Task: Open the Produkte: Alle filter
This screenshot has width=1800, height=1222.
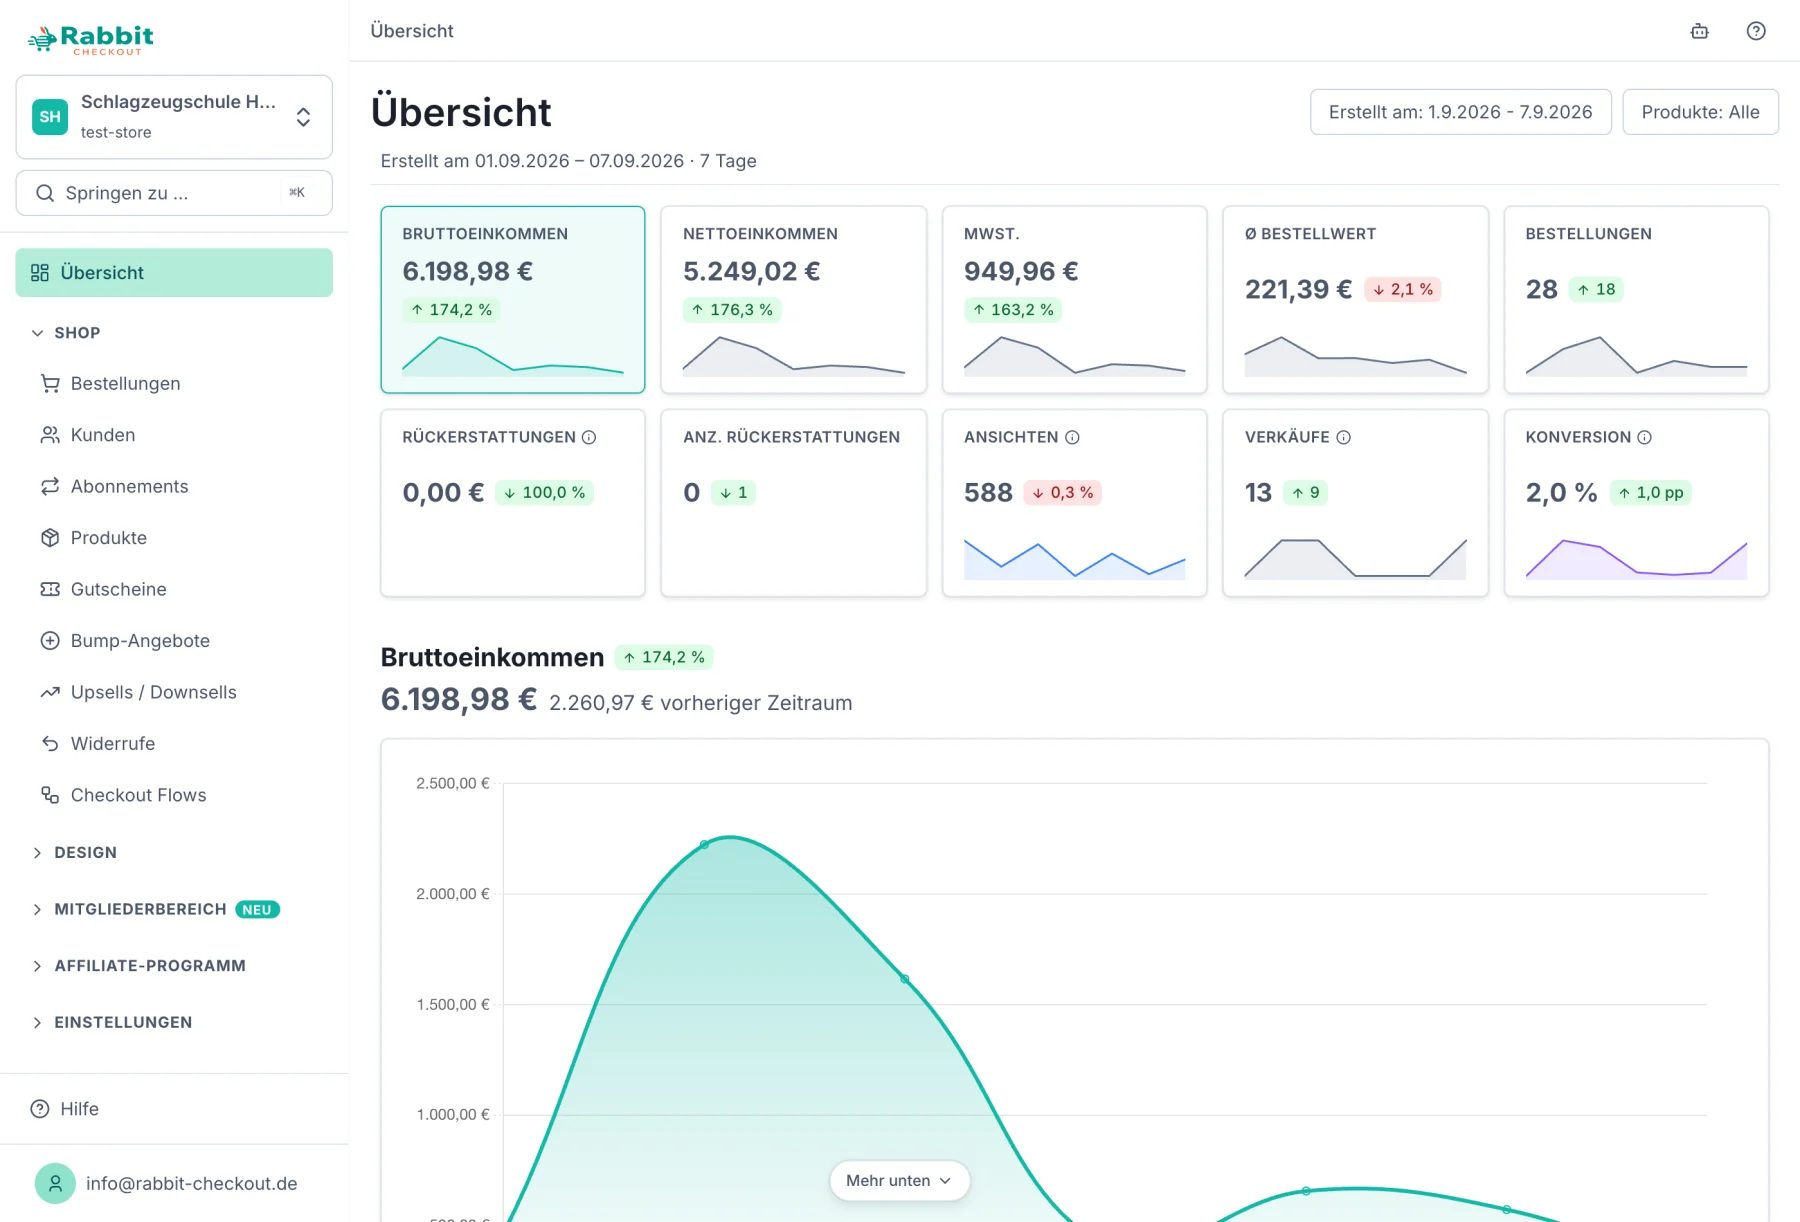Action: (x=1700, y=112)
